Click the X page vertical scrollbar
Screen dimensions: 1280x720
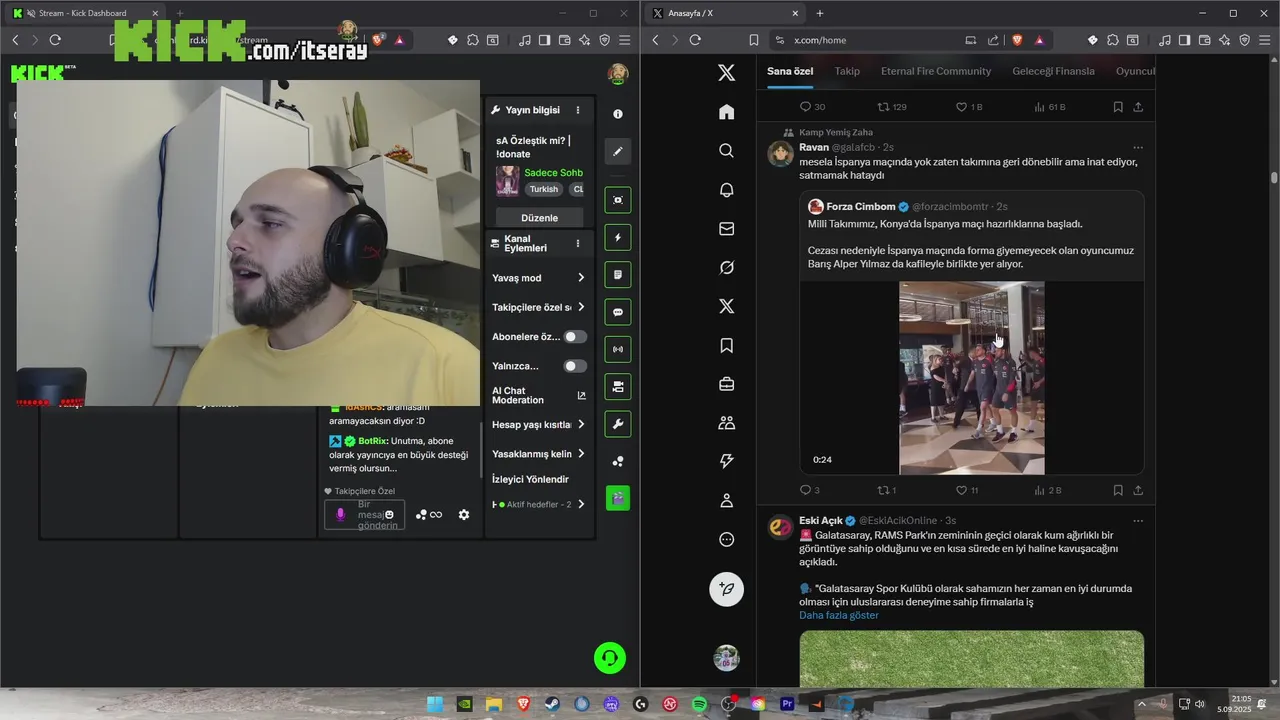coord(1274,178)
